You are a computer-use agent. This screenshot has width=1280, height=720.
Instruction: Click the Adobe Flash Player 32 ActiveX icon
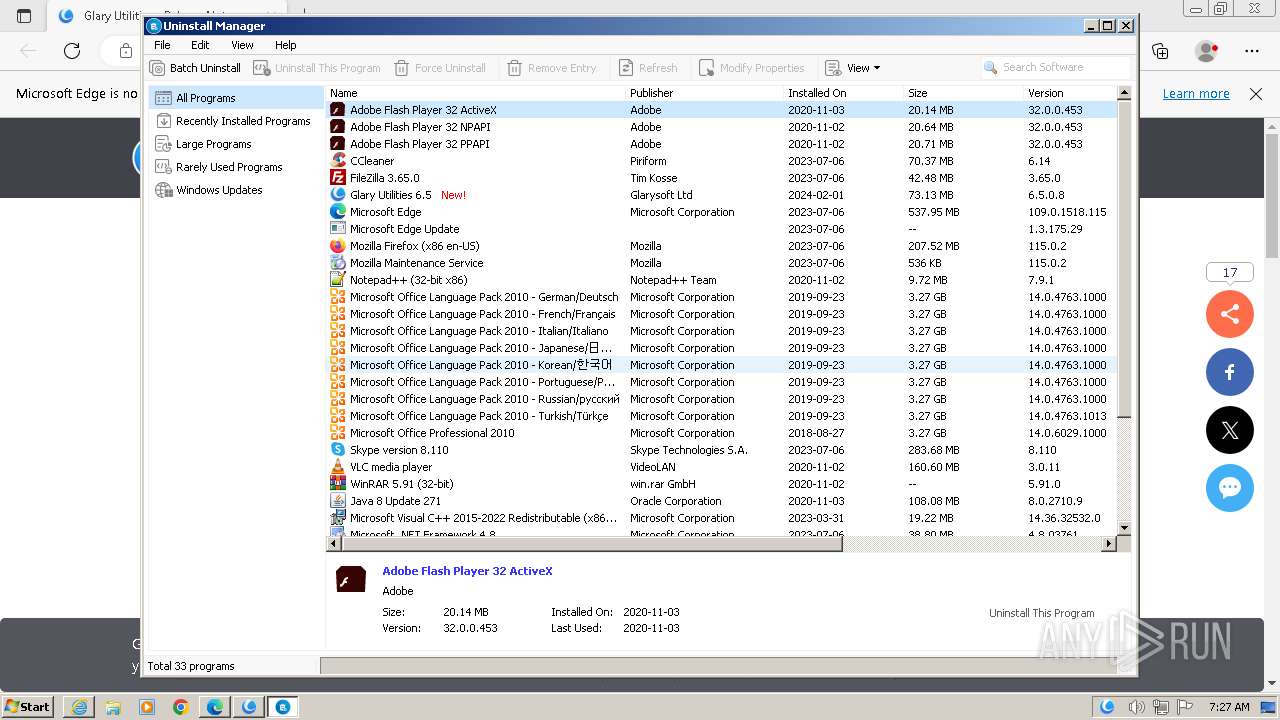[338, 110]
